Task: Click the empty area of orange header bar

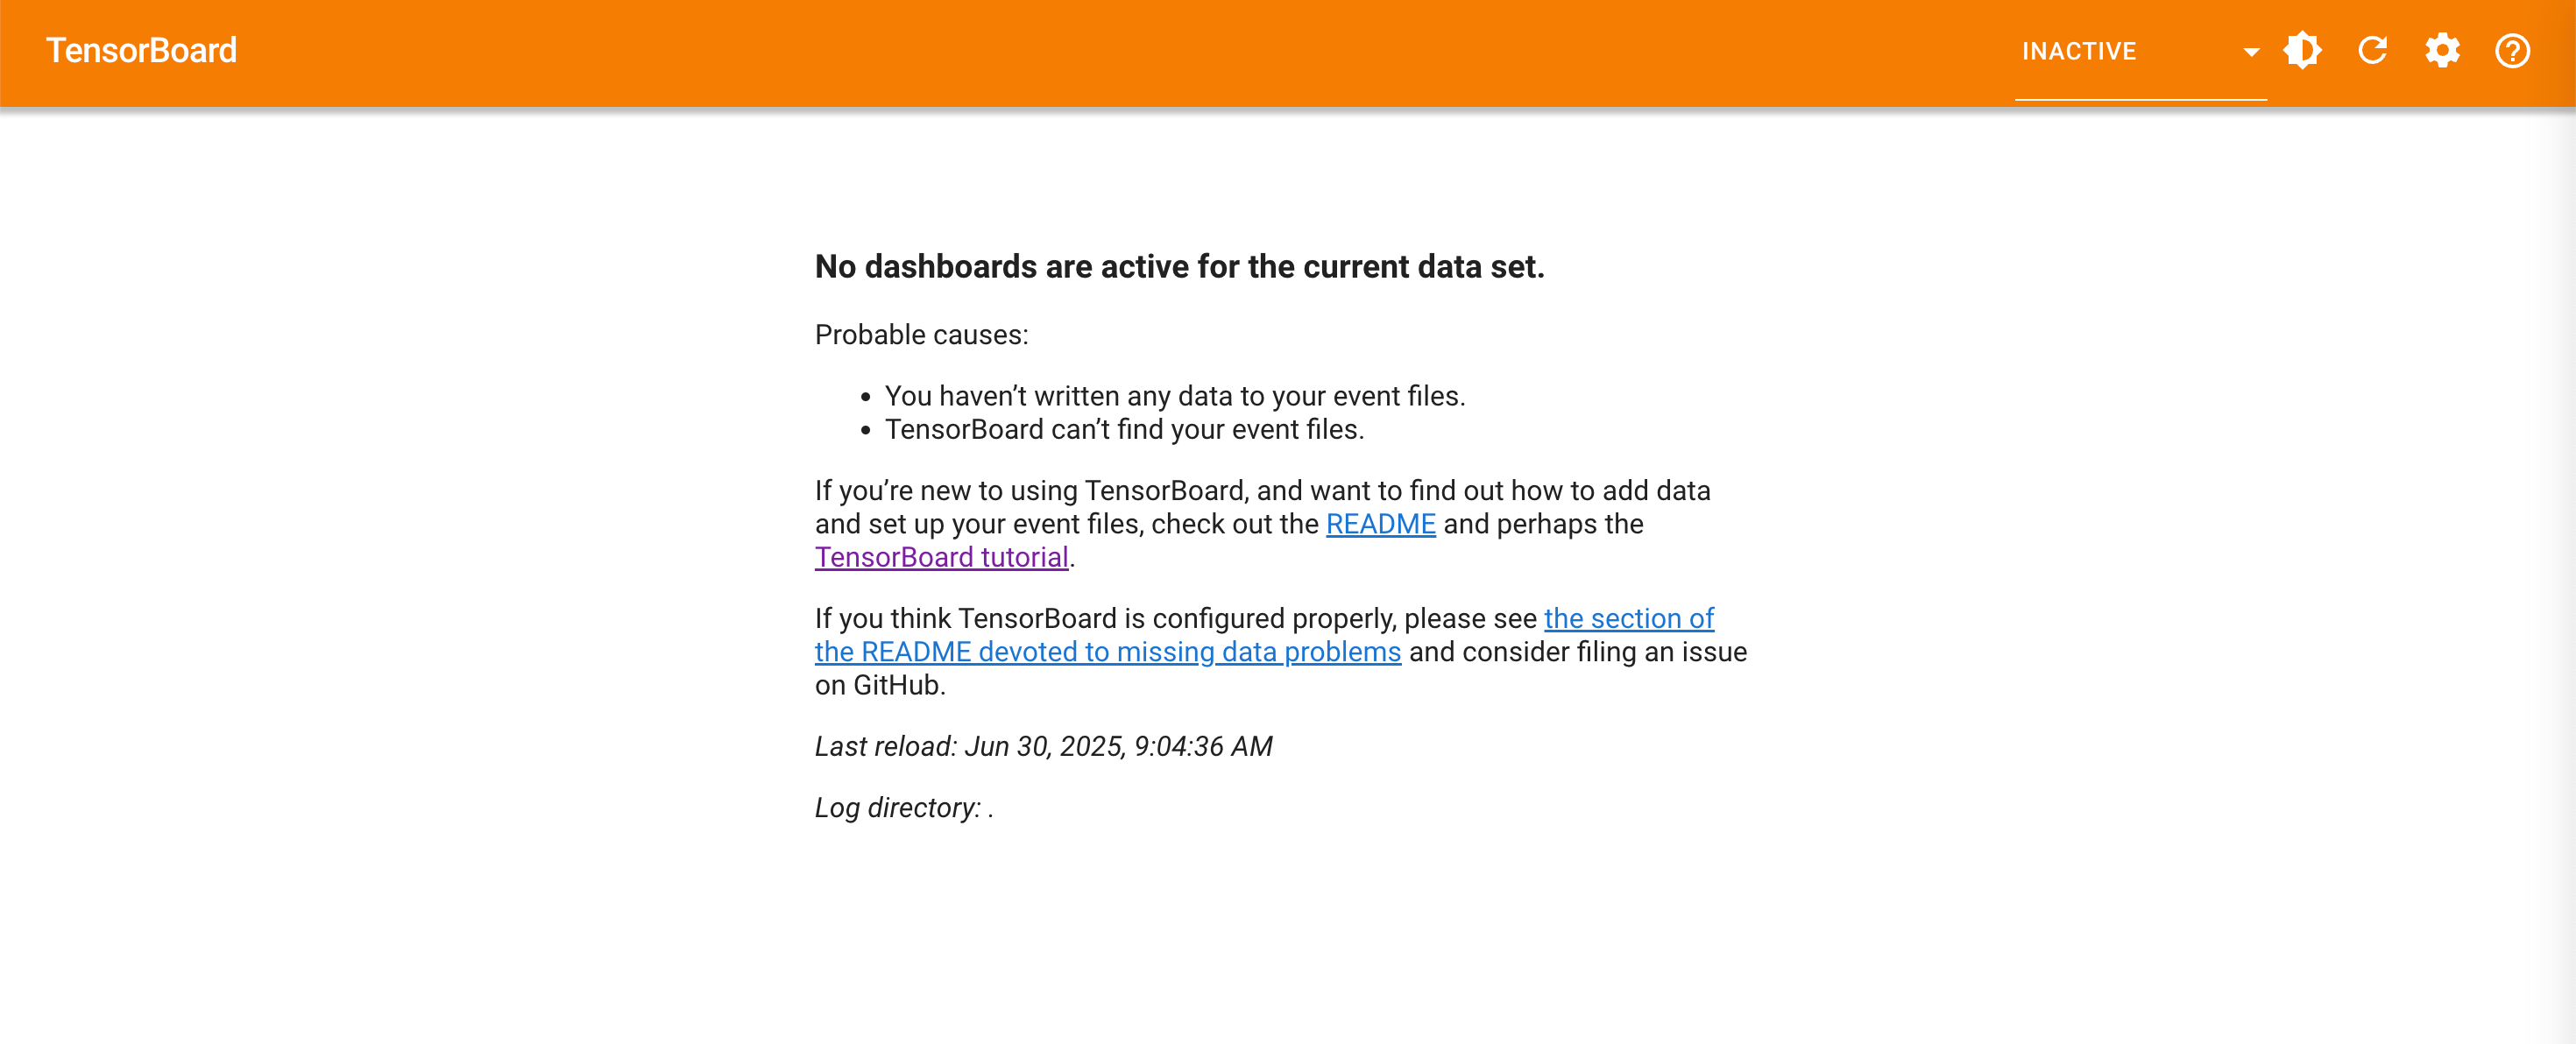Action: coord(1100,52)
